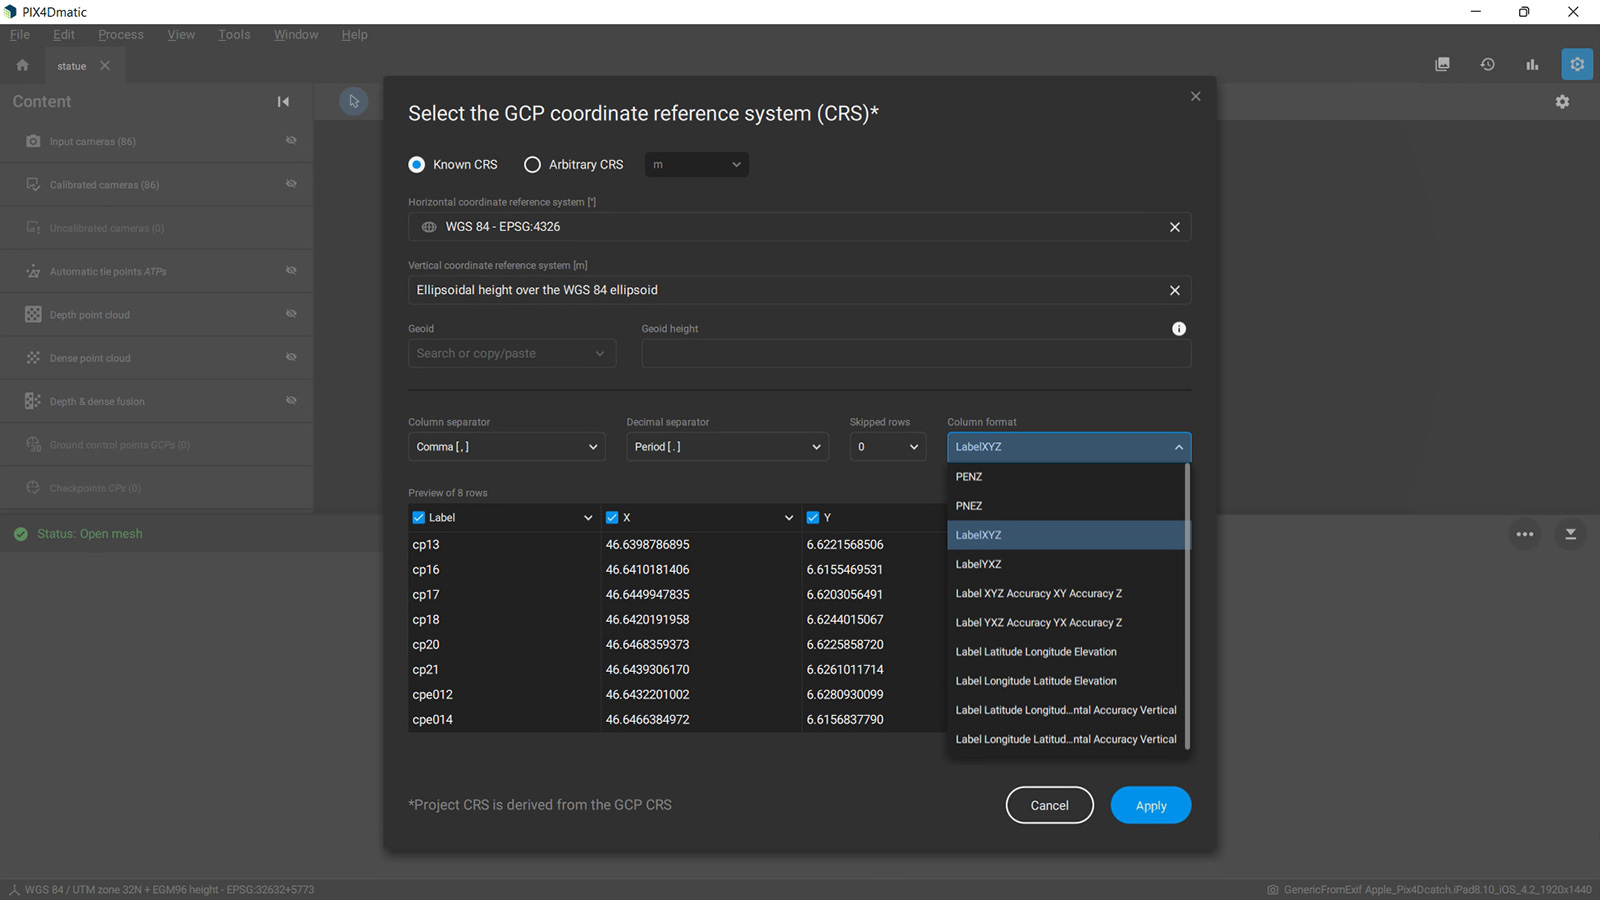Open the processing history icon

pyautogui.click(x=1487, y=64)
